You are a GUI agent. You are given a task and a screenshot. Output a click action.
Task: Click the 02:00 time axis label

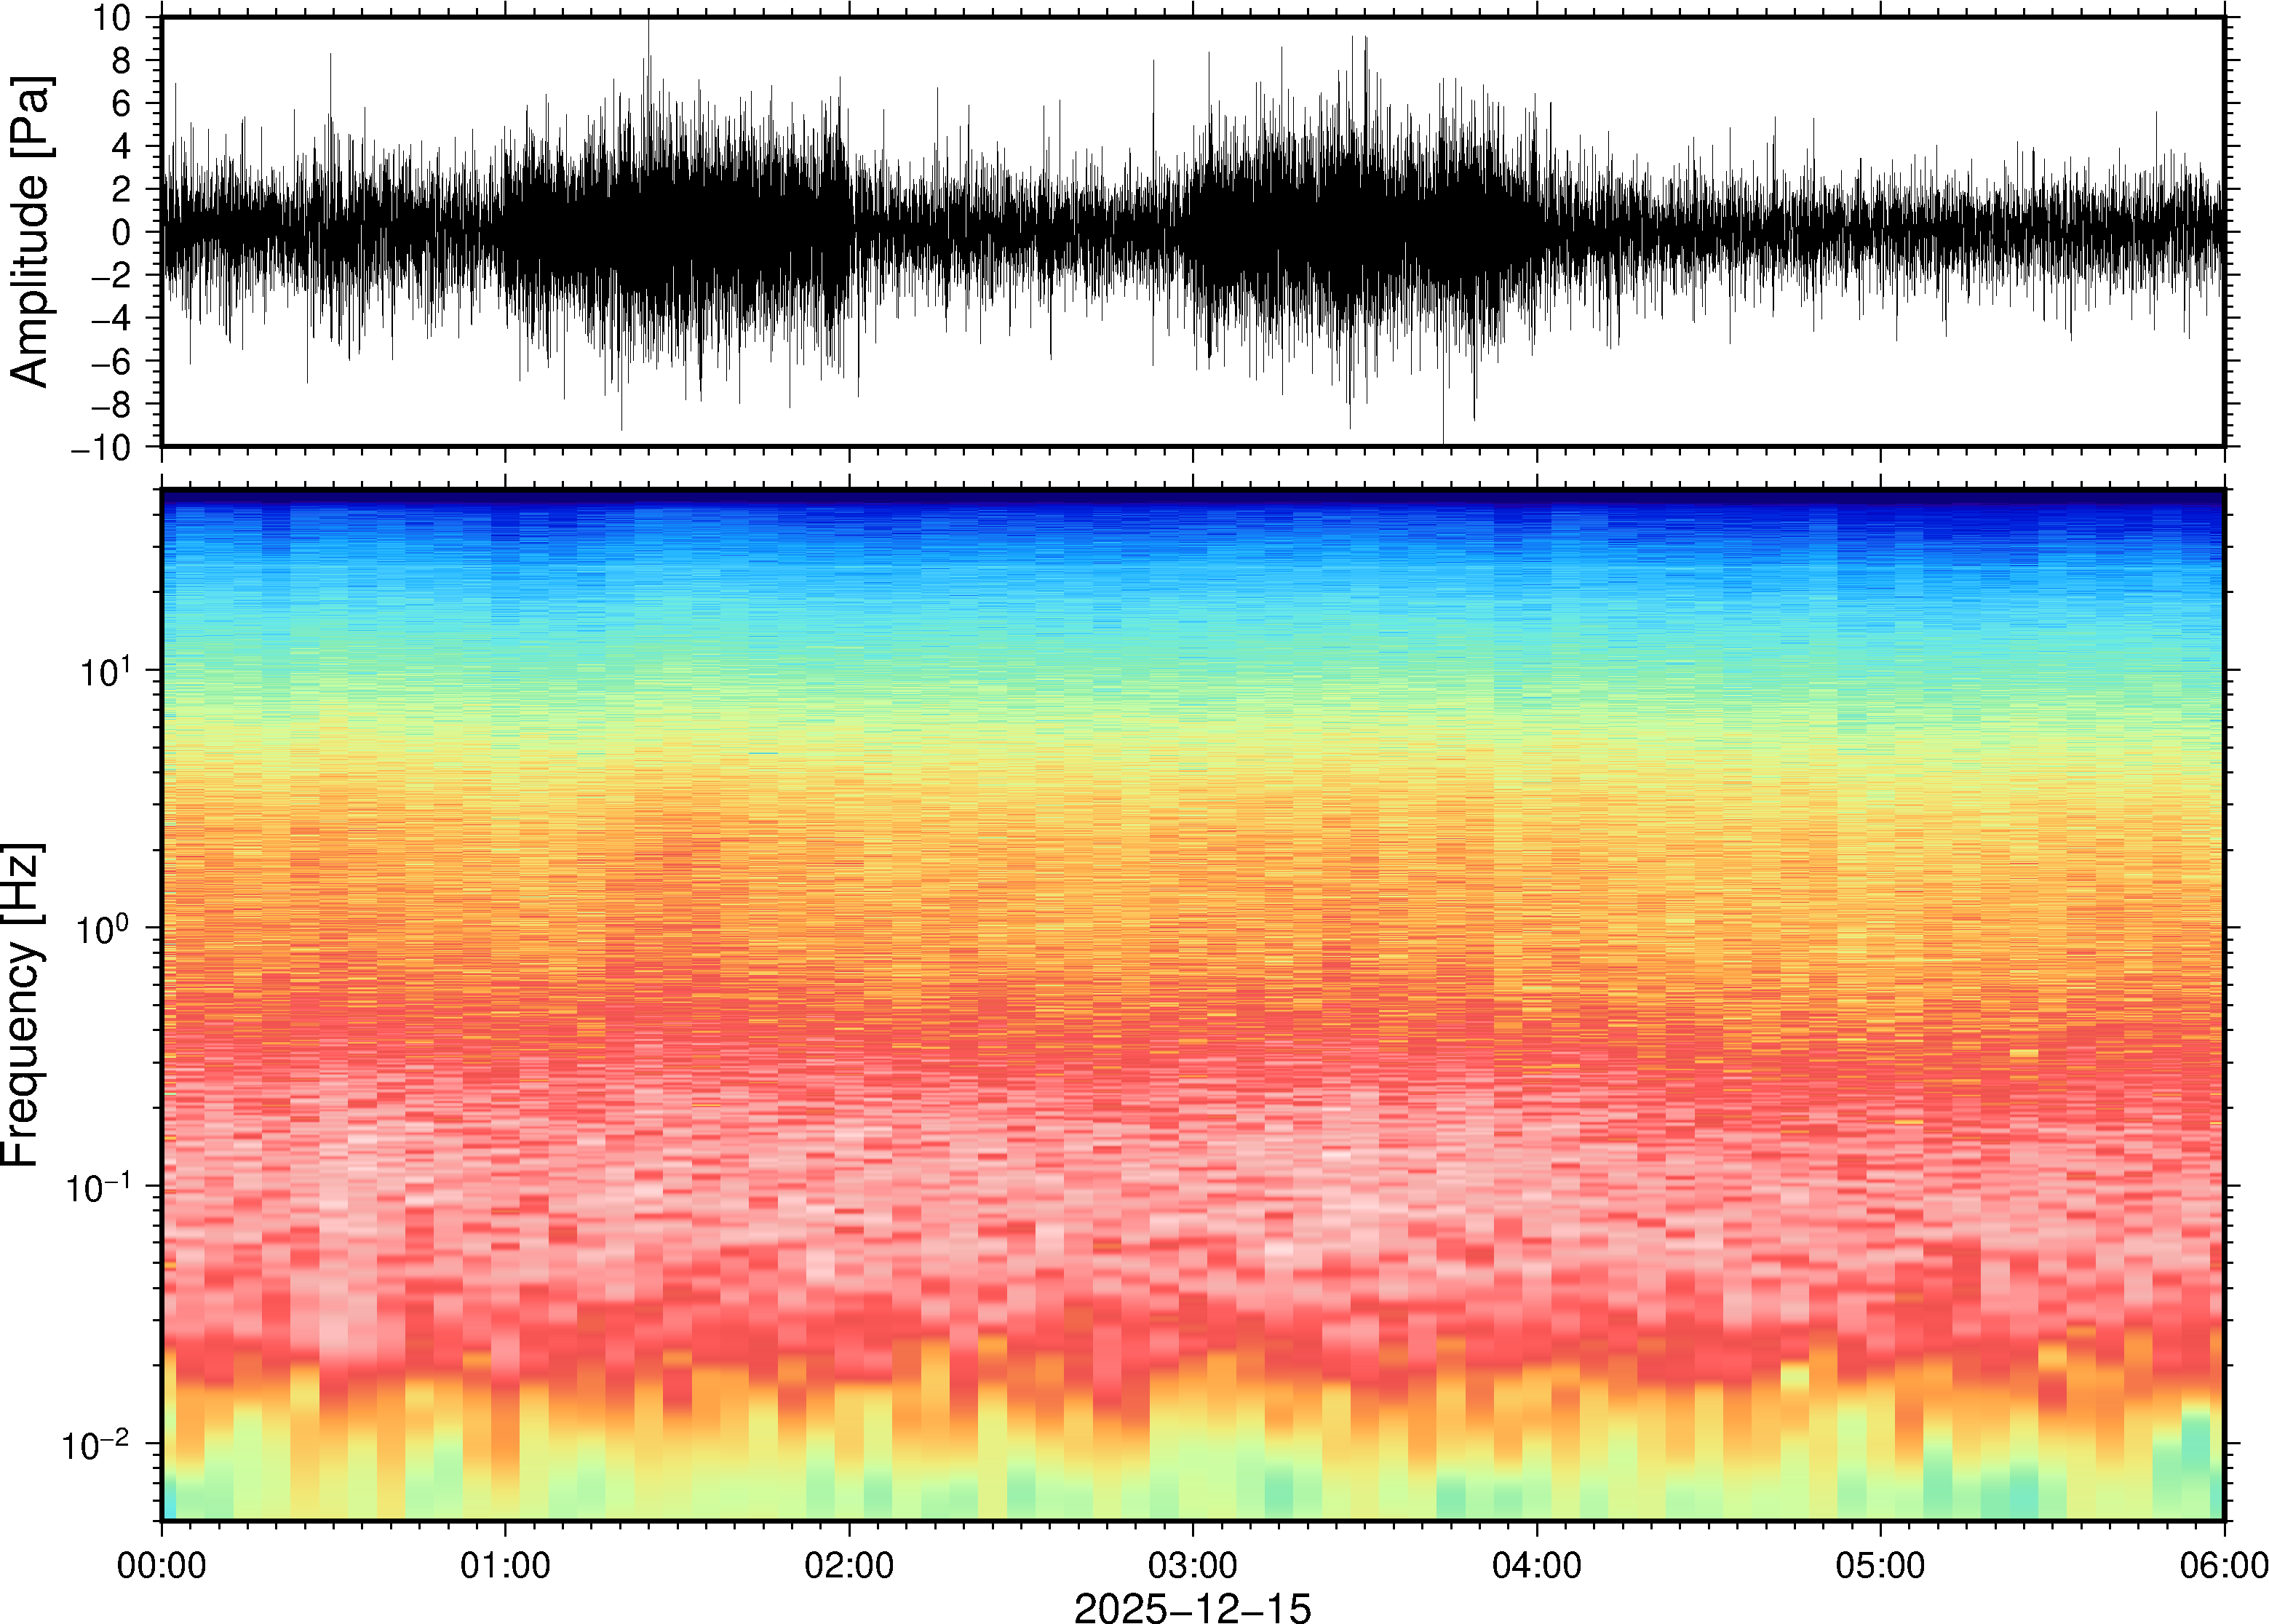848,1565
